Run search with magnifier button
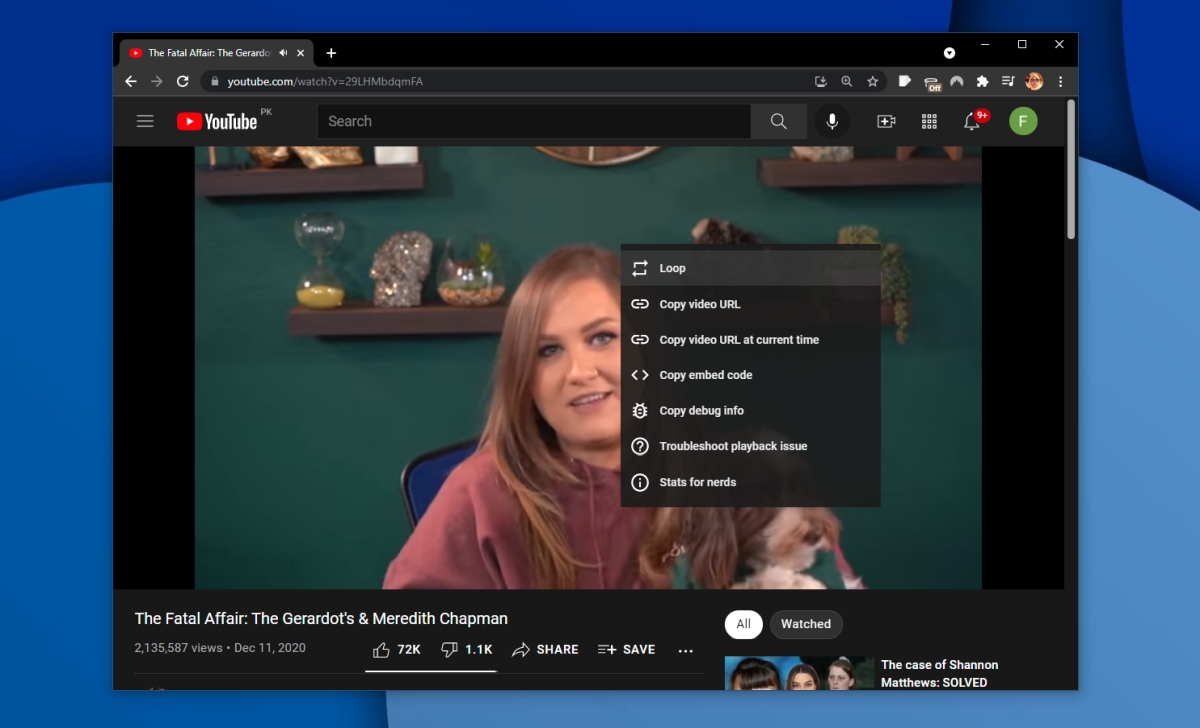Screen dimensions: 1200x728 click(779, 121)
